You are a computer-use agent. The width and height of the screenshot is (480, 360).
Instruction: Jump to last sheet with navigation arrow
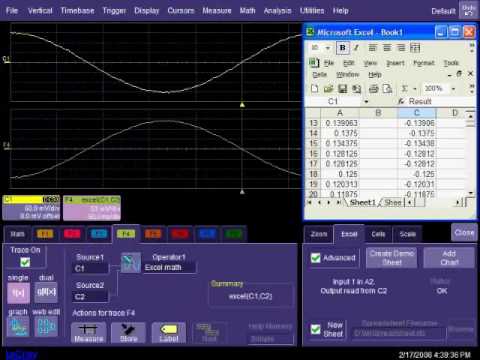pos(339,202)
